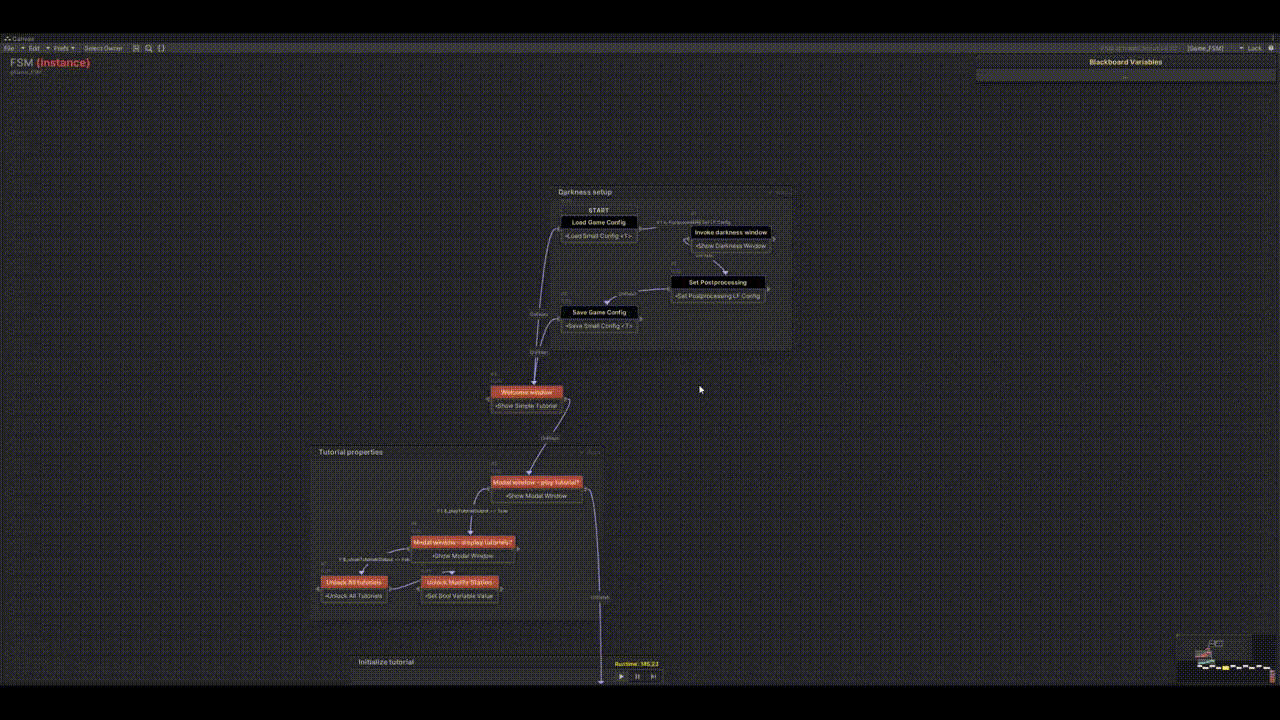Click the Darkness setup group title
This screenshot has height=720, width=1280.
tap(585, 192)
